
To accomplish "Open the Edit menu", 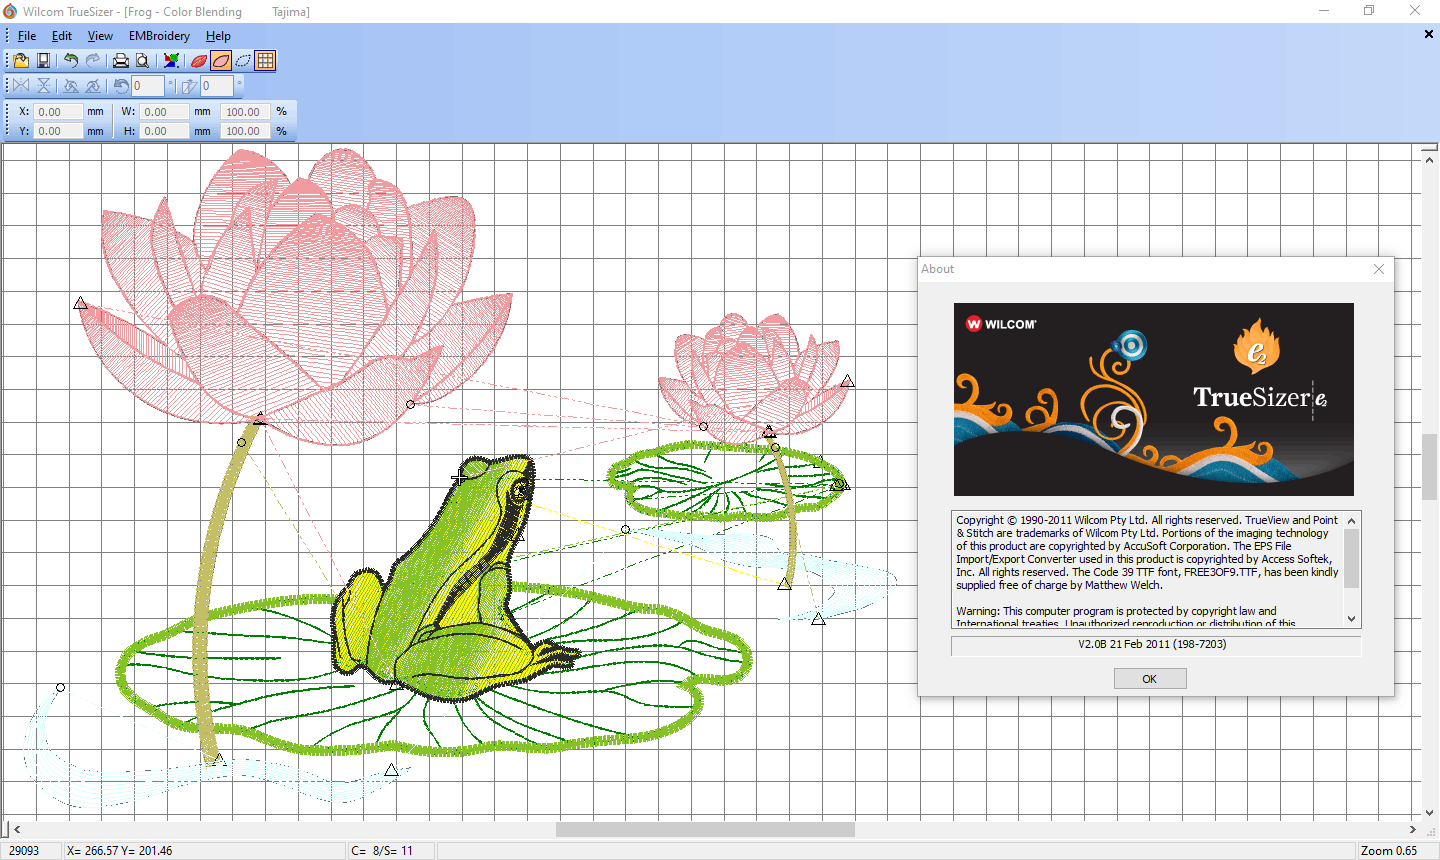I will 62,36.
